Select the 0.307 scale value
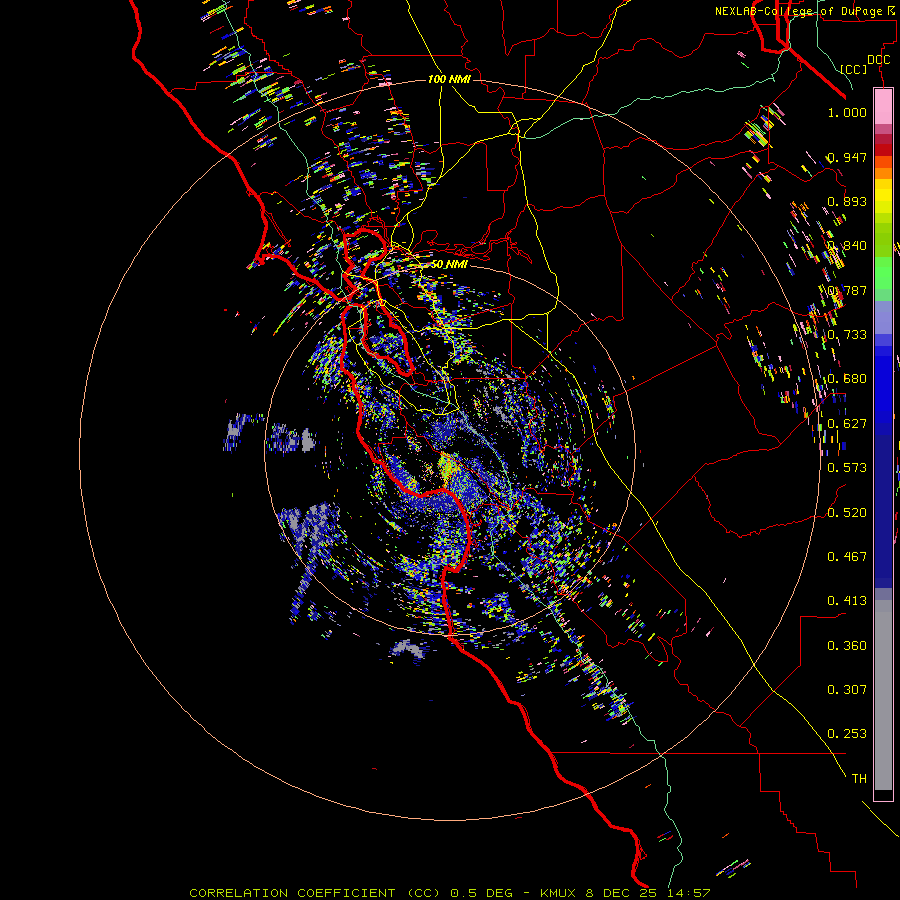The width and height of the screenshot is (900, 900). (x=847, y=690)
